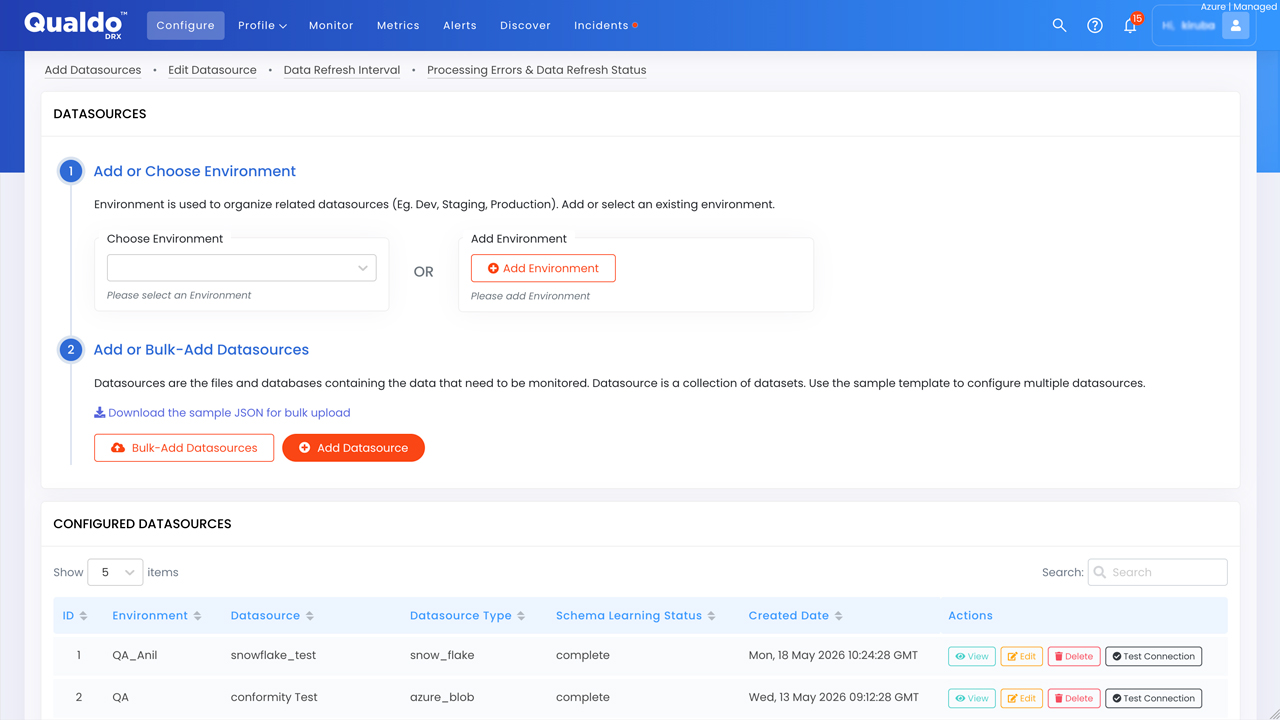
Task: Open the Alerts tab
Action: point(460,26)
